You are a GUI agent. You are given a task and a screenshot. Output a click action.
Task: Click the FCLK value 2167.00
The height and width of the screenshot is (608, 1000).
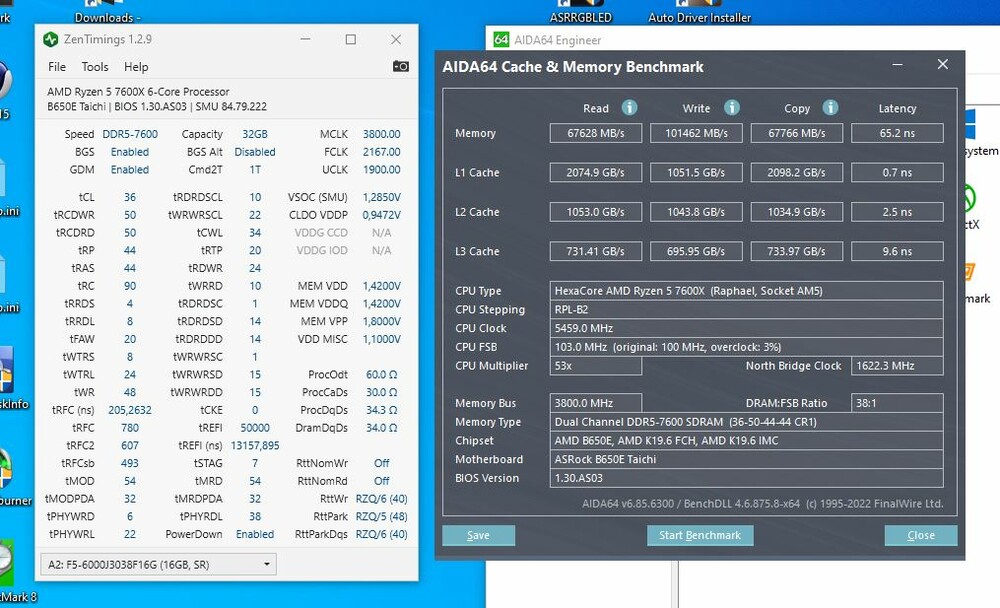(381, 152)
